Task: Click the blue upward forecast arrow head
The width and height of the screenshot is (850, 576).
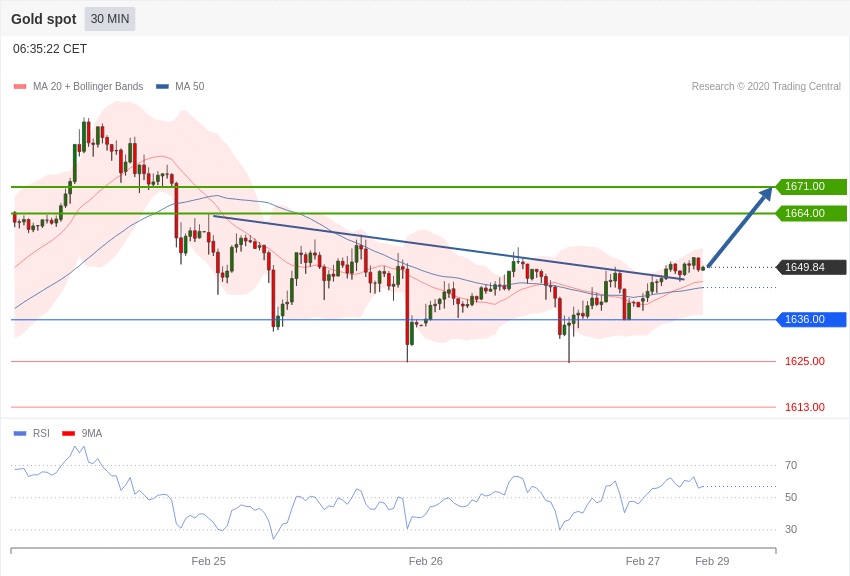Action: point(766,193)
